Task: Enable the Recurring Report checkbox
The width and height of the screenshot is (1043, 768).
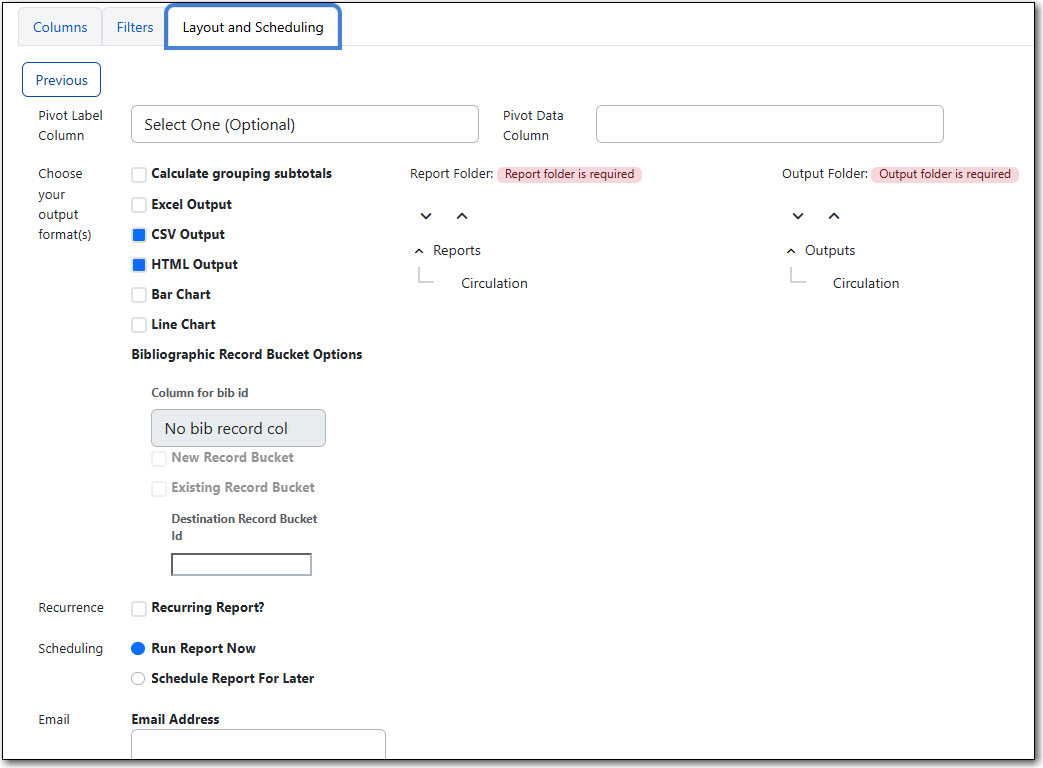Action: click(x=139, y=608)
